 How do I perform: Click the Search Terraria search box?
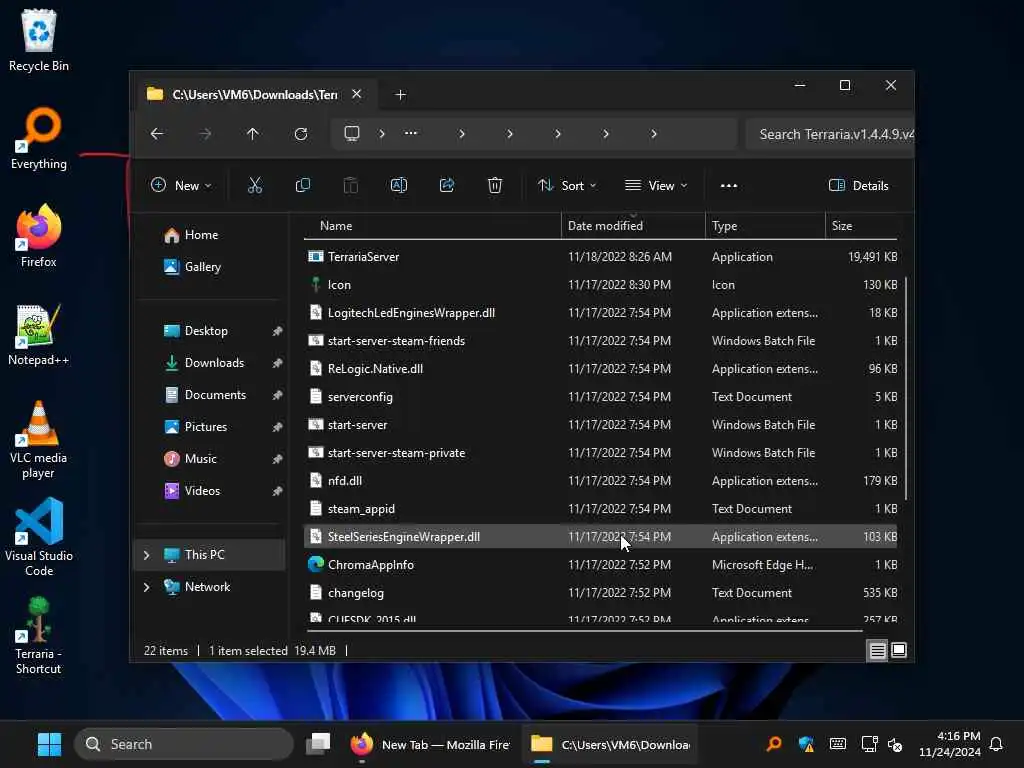tap(829, 135)
